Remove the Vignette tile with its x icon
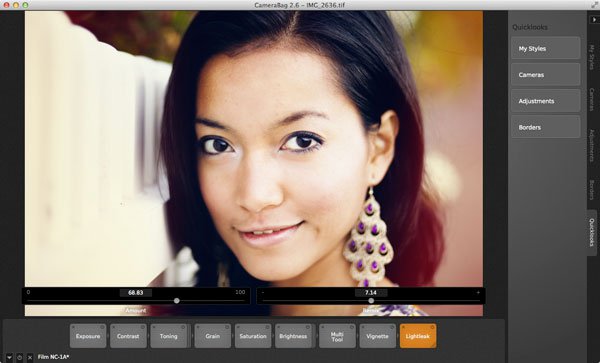Image resolution: width=600 pixels, height=363 pixels. coord(363,327)
